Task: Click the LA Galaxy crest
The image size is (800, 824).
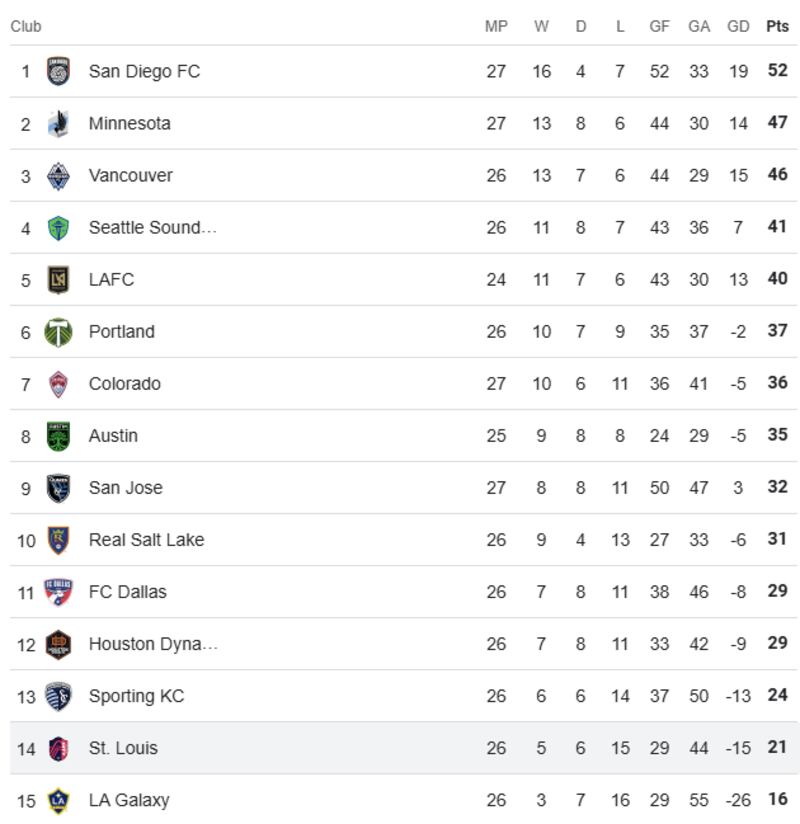Action: tap(59, 800)
